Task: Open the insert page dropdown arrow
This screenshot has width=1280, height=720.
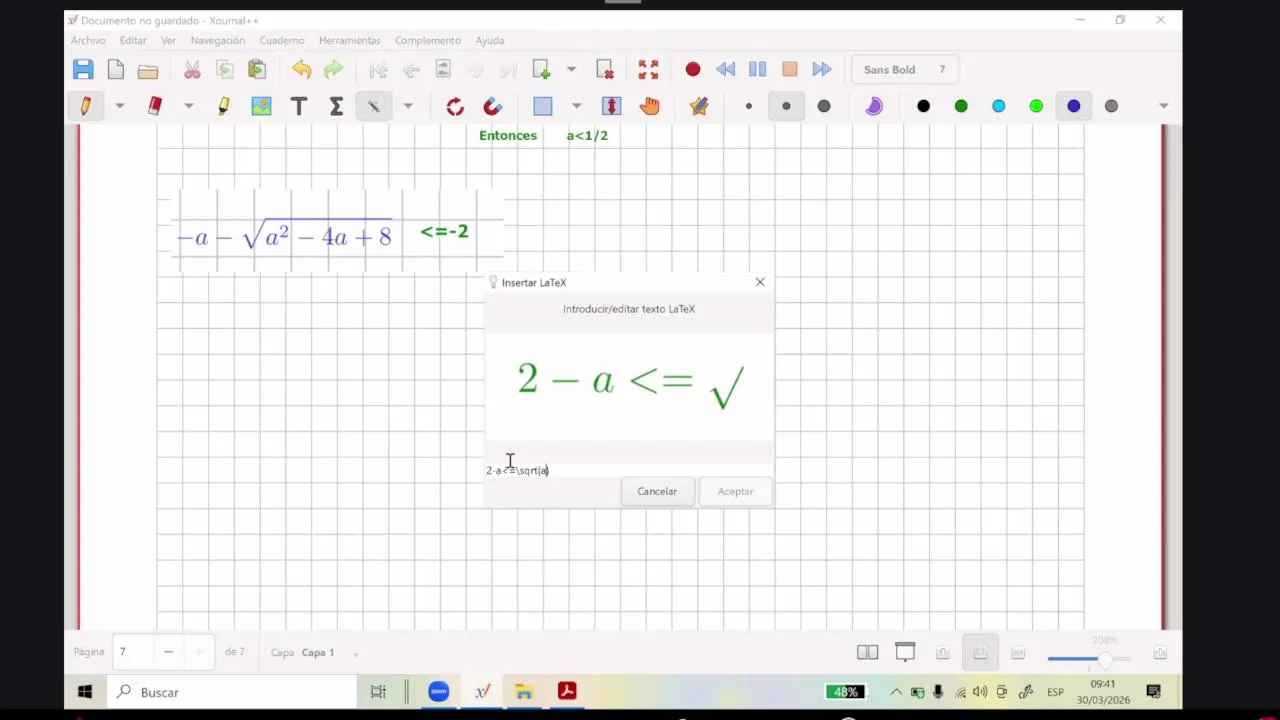Action: 571,69
